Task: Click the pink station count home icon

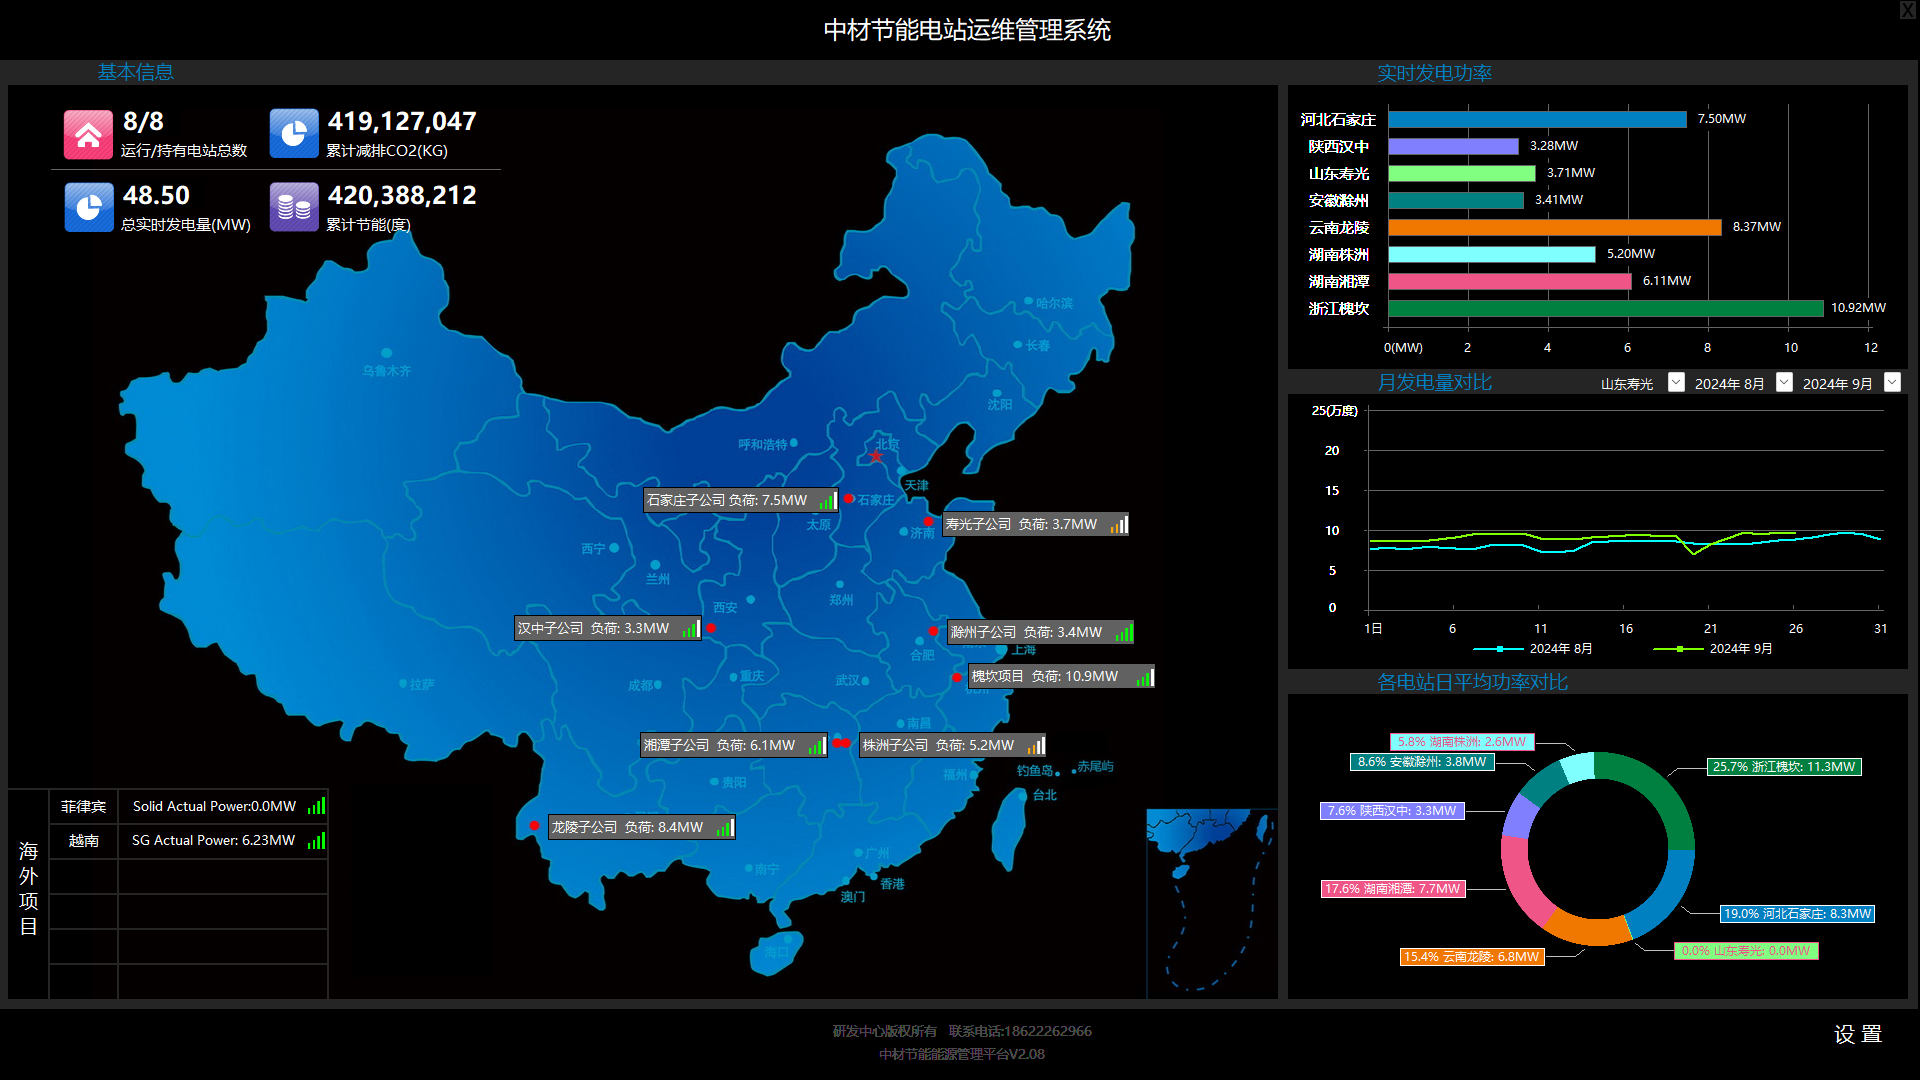Action: tap(88, 134)
